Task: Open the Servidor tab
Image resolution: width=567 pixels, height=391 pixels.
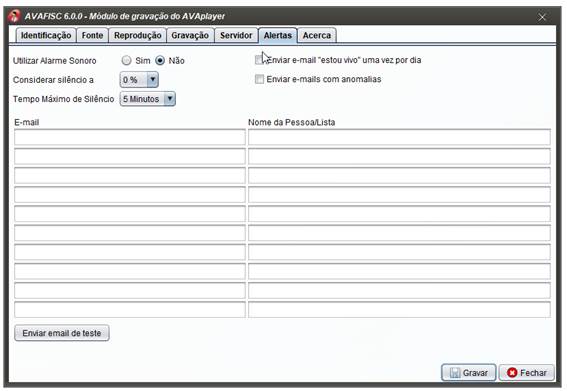Action: 236,35
